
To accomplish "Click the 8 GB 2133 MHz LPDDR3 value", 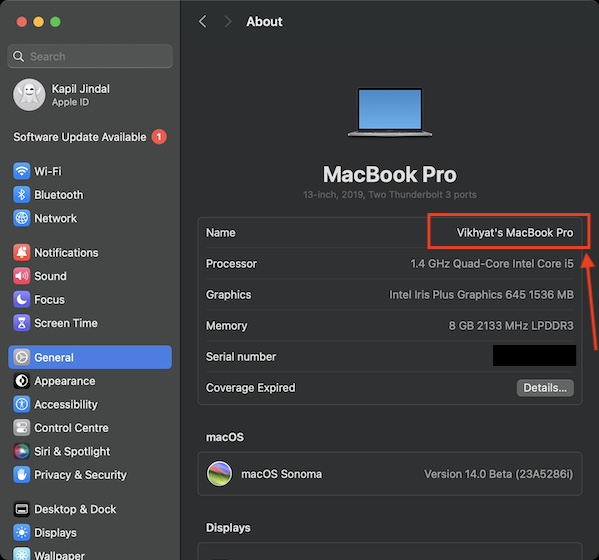I will 511,325.
